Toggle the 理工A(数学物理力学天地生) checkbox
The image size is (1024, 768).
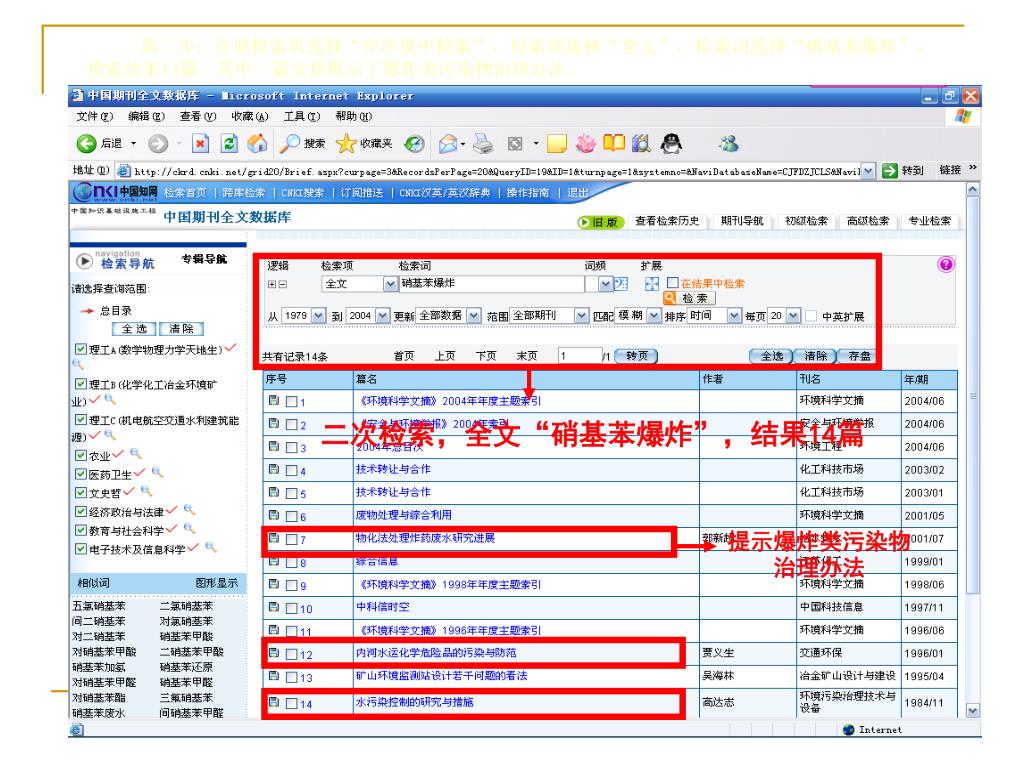tap(81, 349)
